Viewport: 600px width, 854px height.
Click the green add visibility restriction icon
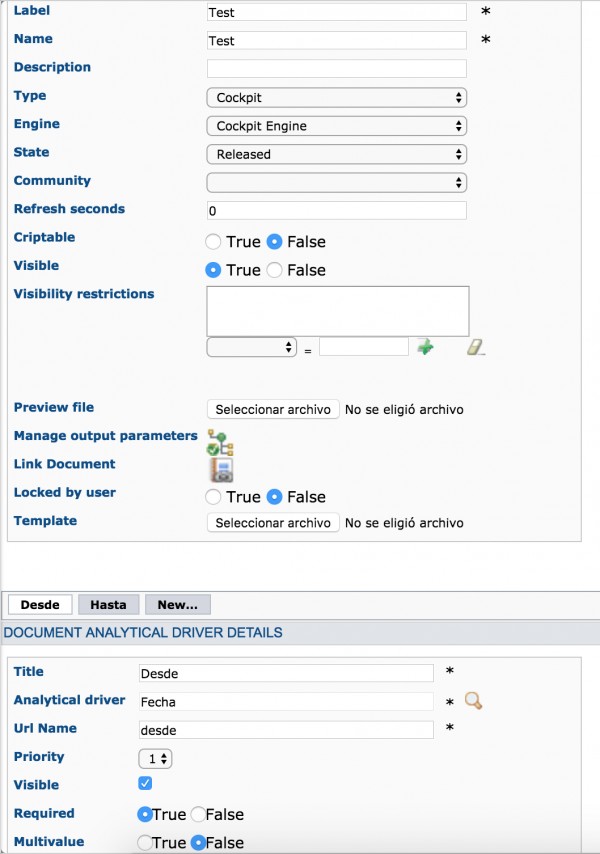click(x=425, y=346)
